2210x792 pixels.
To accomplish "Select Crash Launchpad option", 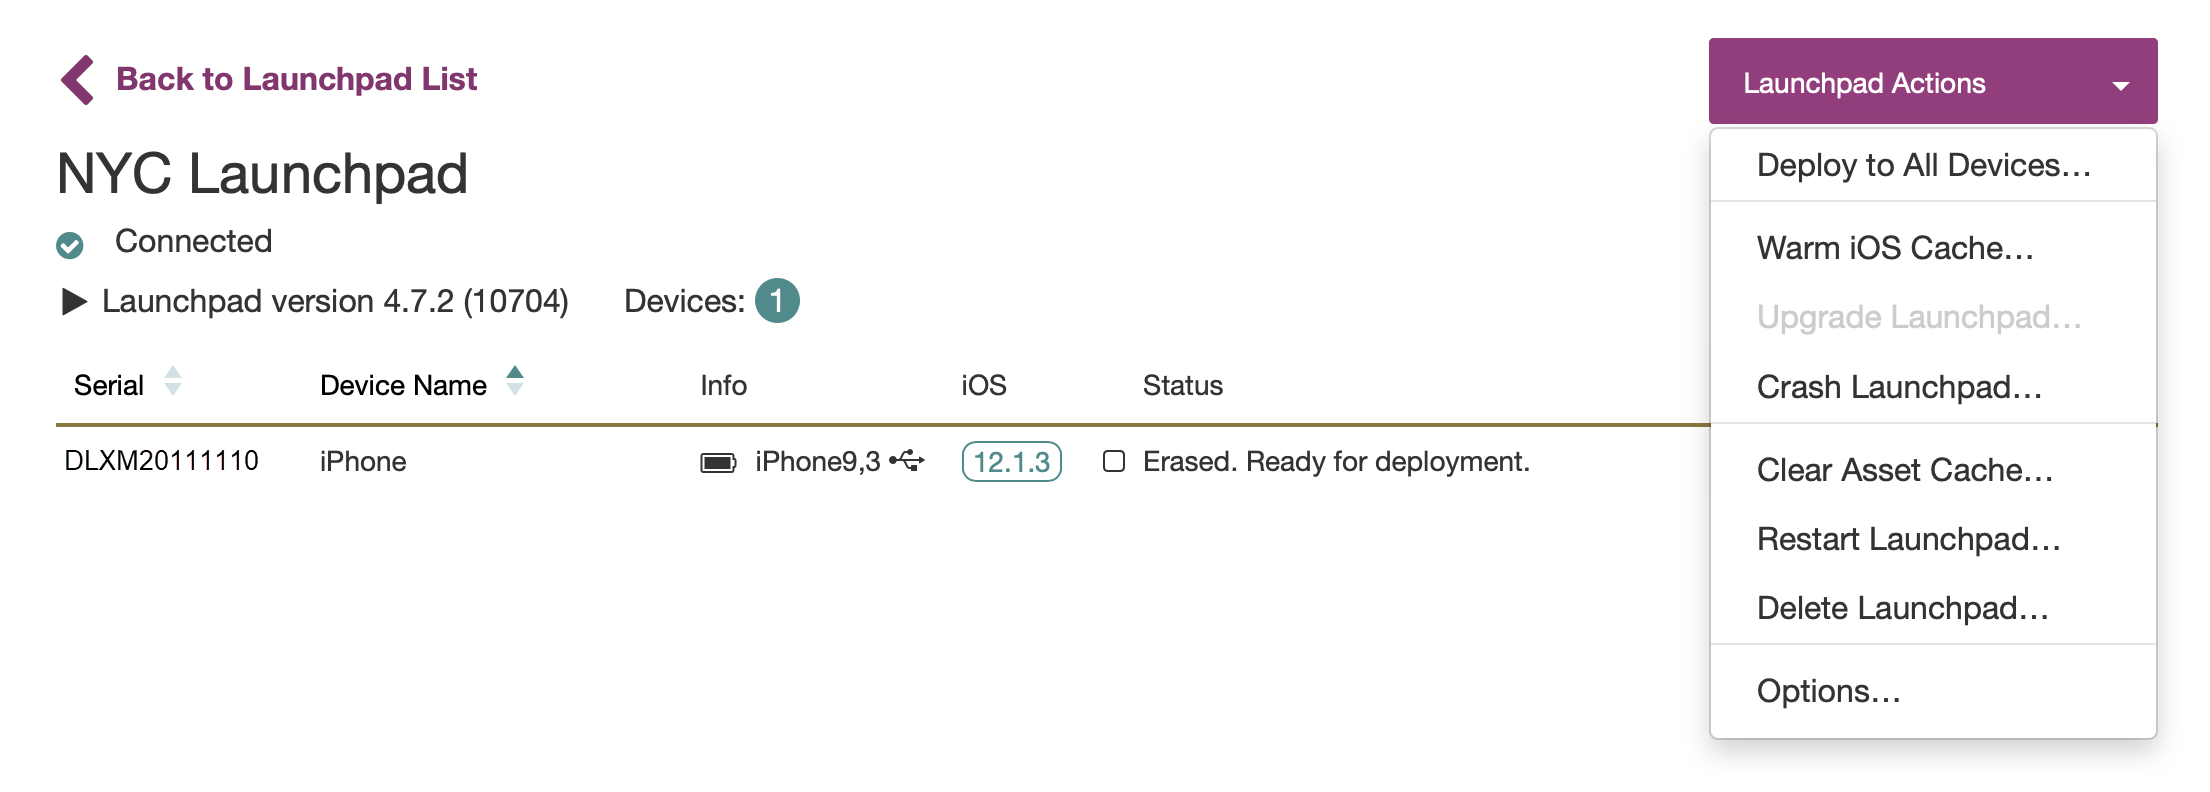I will point(1899,387).
